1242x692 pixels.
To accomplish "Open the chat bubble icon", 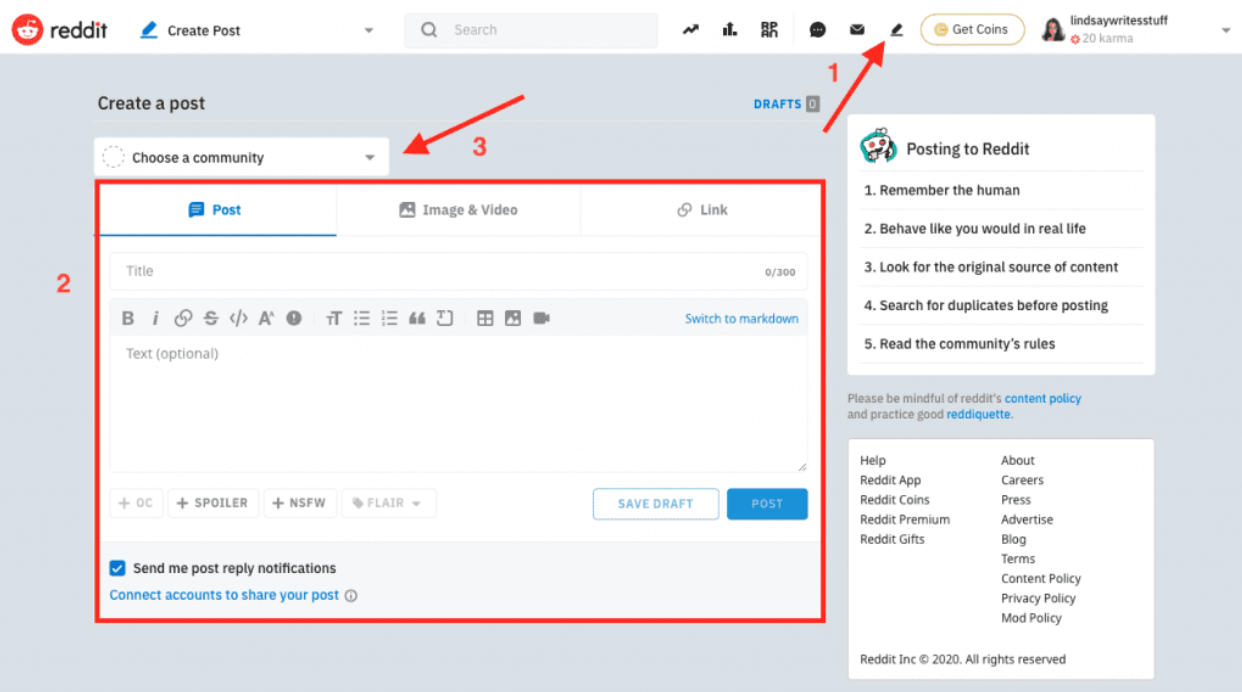I will pyautogui.click(x=818, y=30).
